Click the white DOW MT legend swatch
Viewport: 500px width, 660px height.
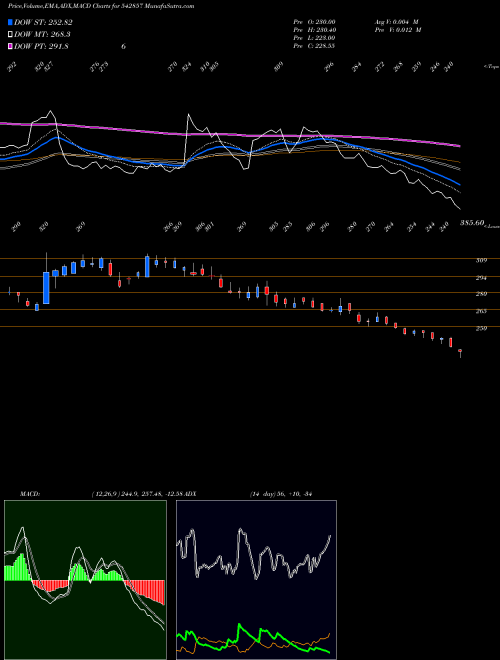tap(11, 35)
